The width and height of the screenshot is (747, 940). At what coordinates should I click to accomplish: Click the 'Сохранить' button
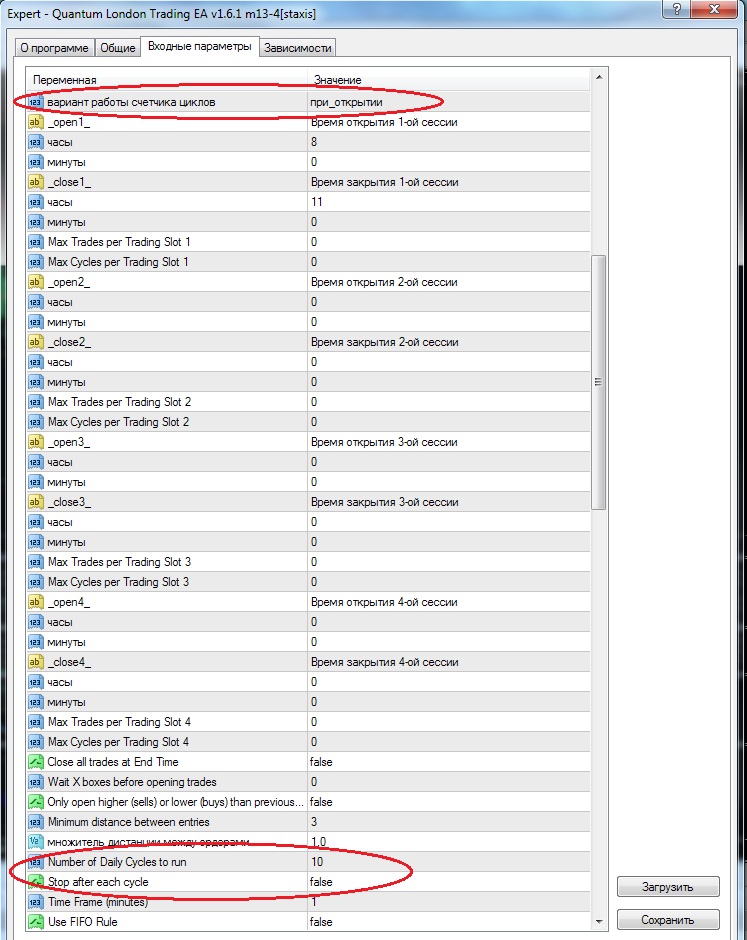pyautogui.click(x=668, y=920)
